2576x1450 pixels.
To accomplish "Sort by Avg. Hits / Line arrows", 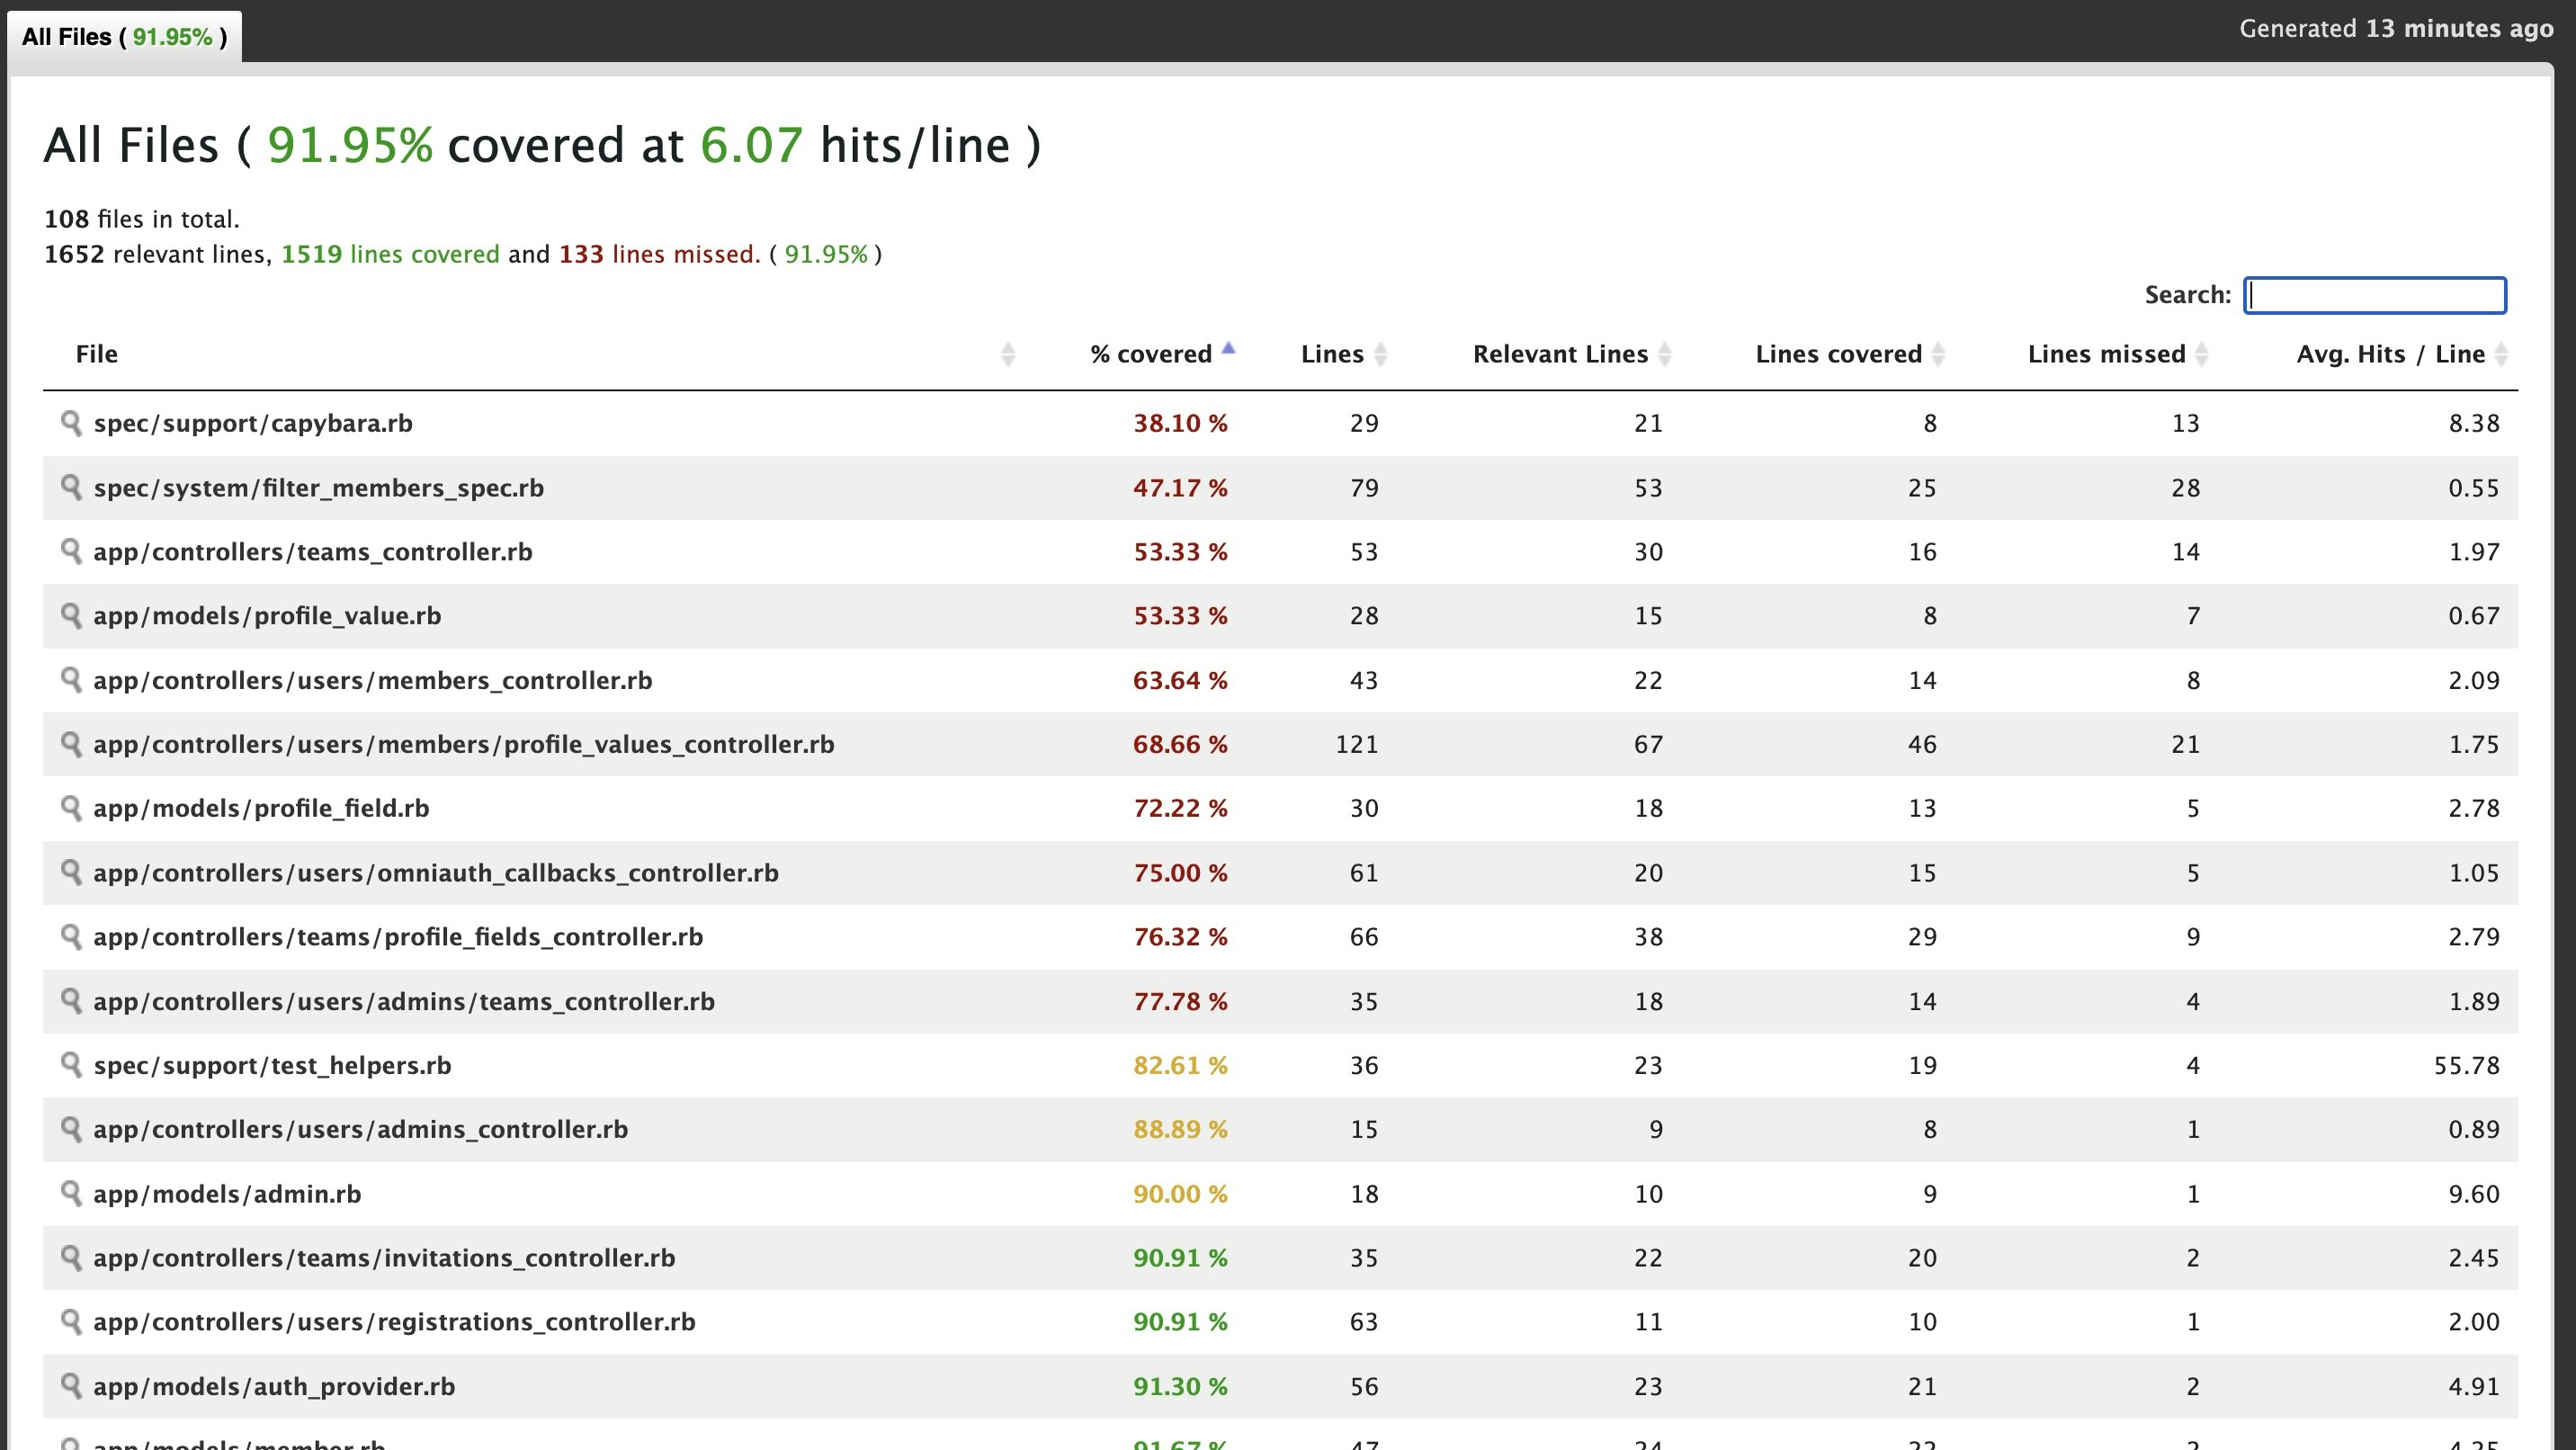I will point(2501,354).
